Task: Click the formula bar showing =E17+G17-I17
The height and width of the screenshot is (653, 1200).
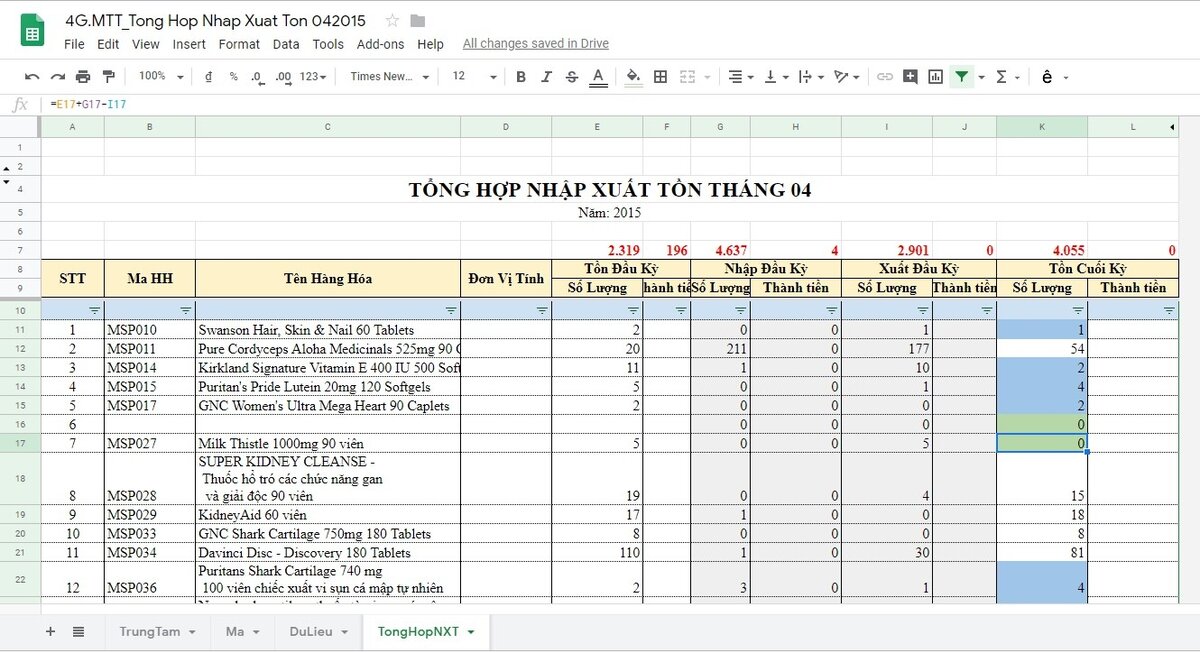Action: coord(620,104)
